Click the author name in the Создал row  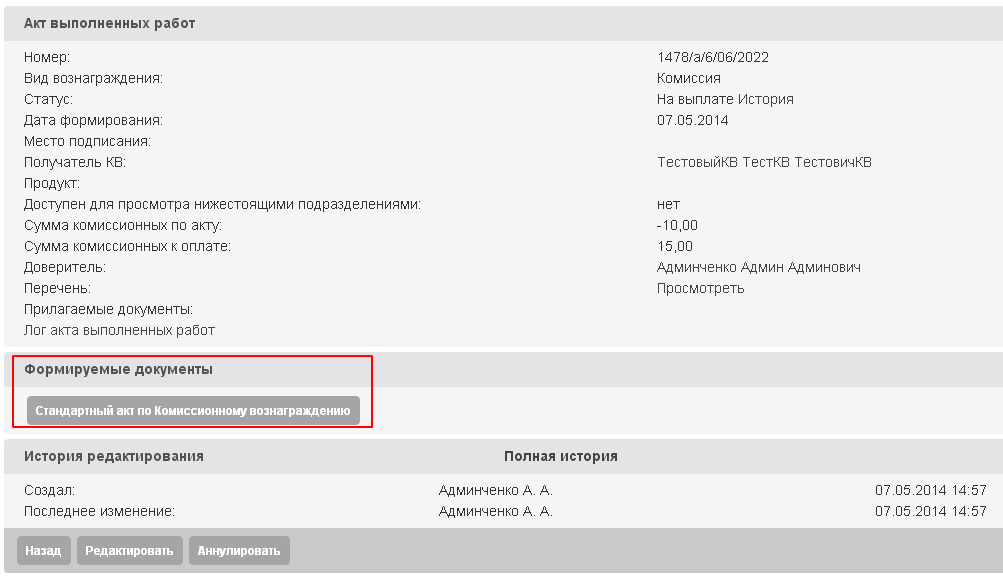(x=495, y=491)
